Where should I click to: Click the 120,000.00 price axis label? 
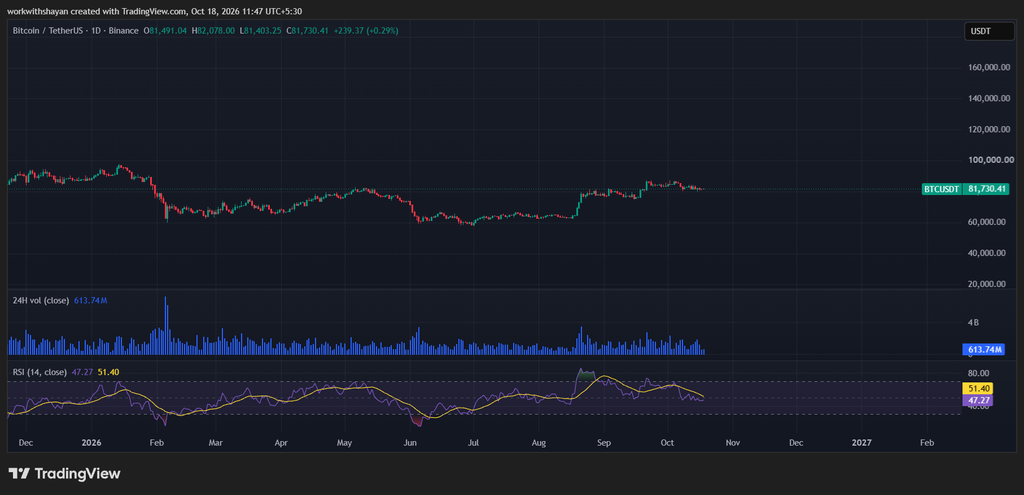point(991,129)
